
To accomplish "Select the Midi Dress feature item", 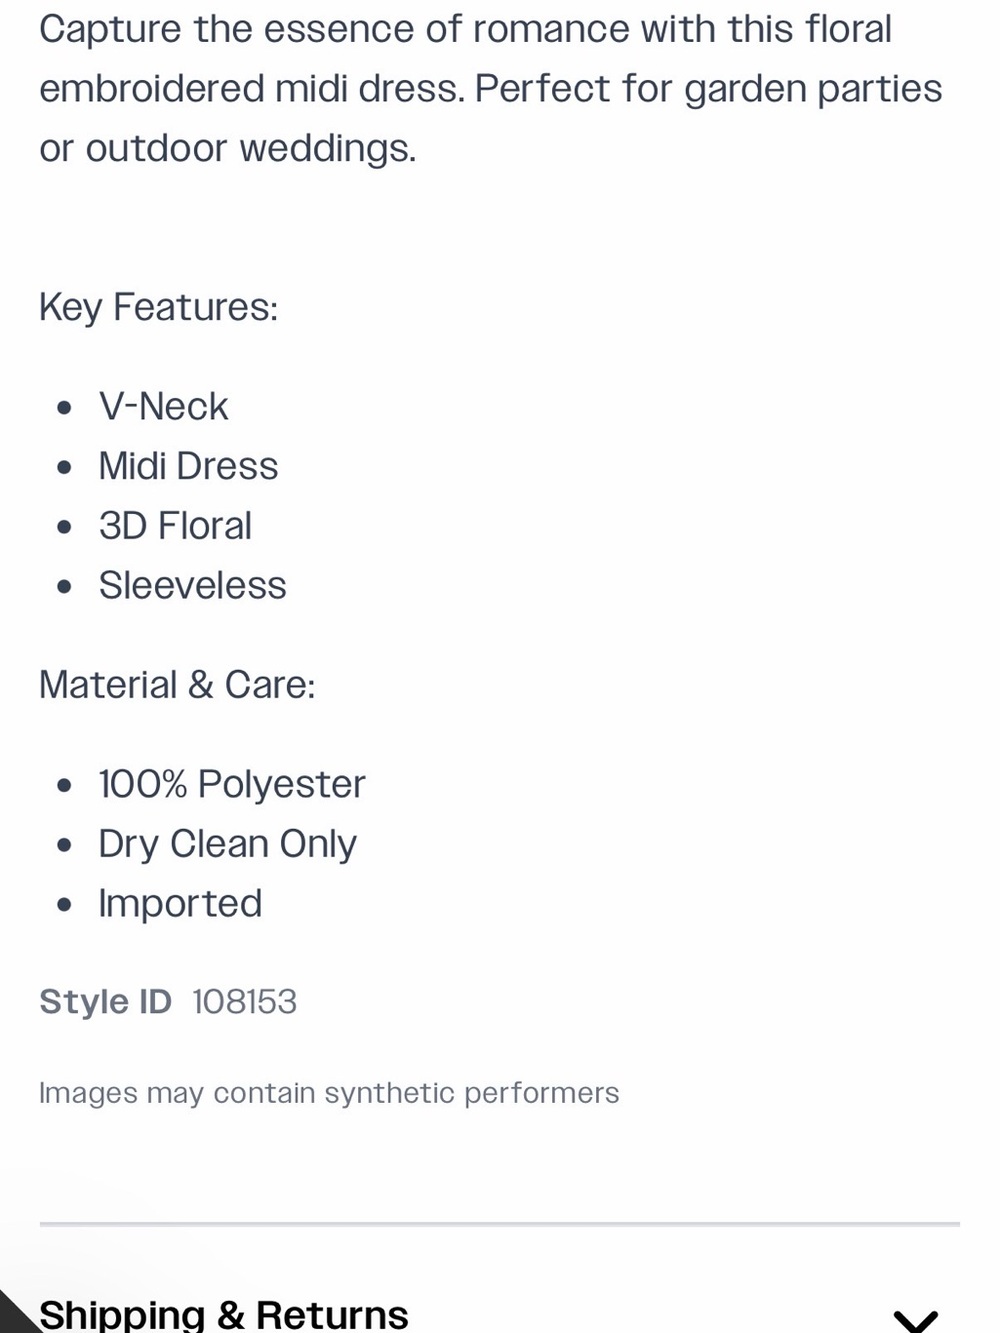I will (x=188, y=467).
